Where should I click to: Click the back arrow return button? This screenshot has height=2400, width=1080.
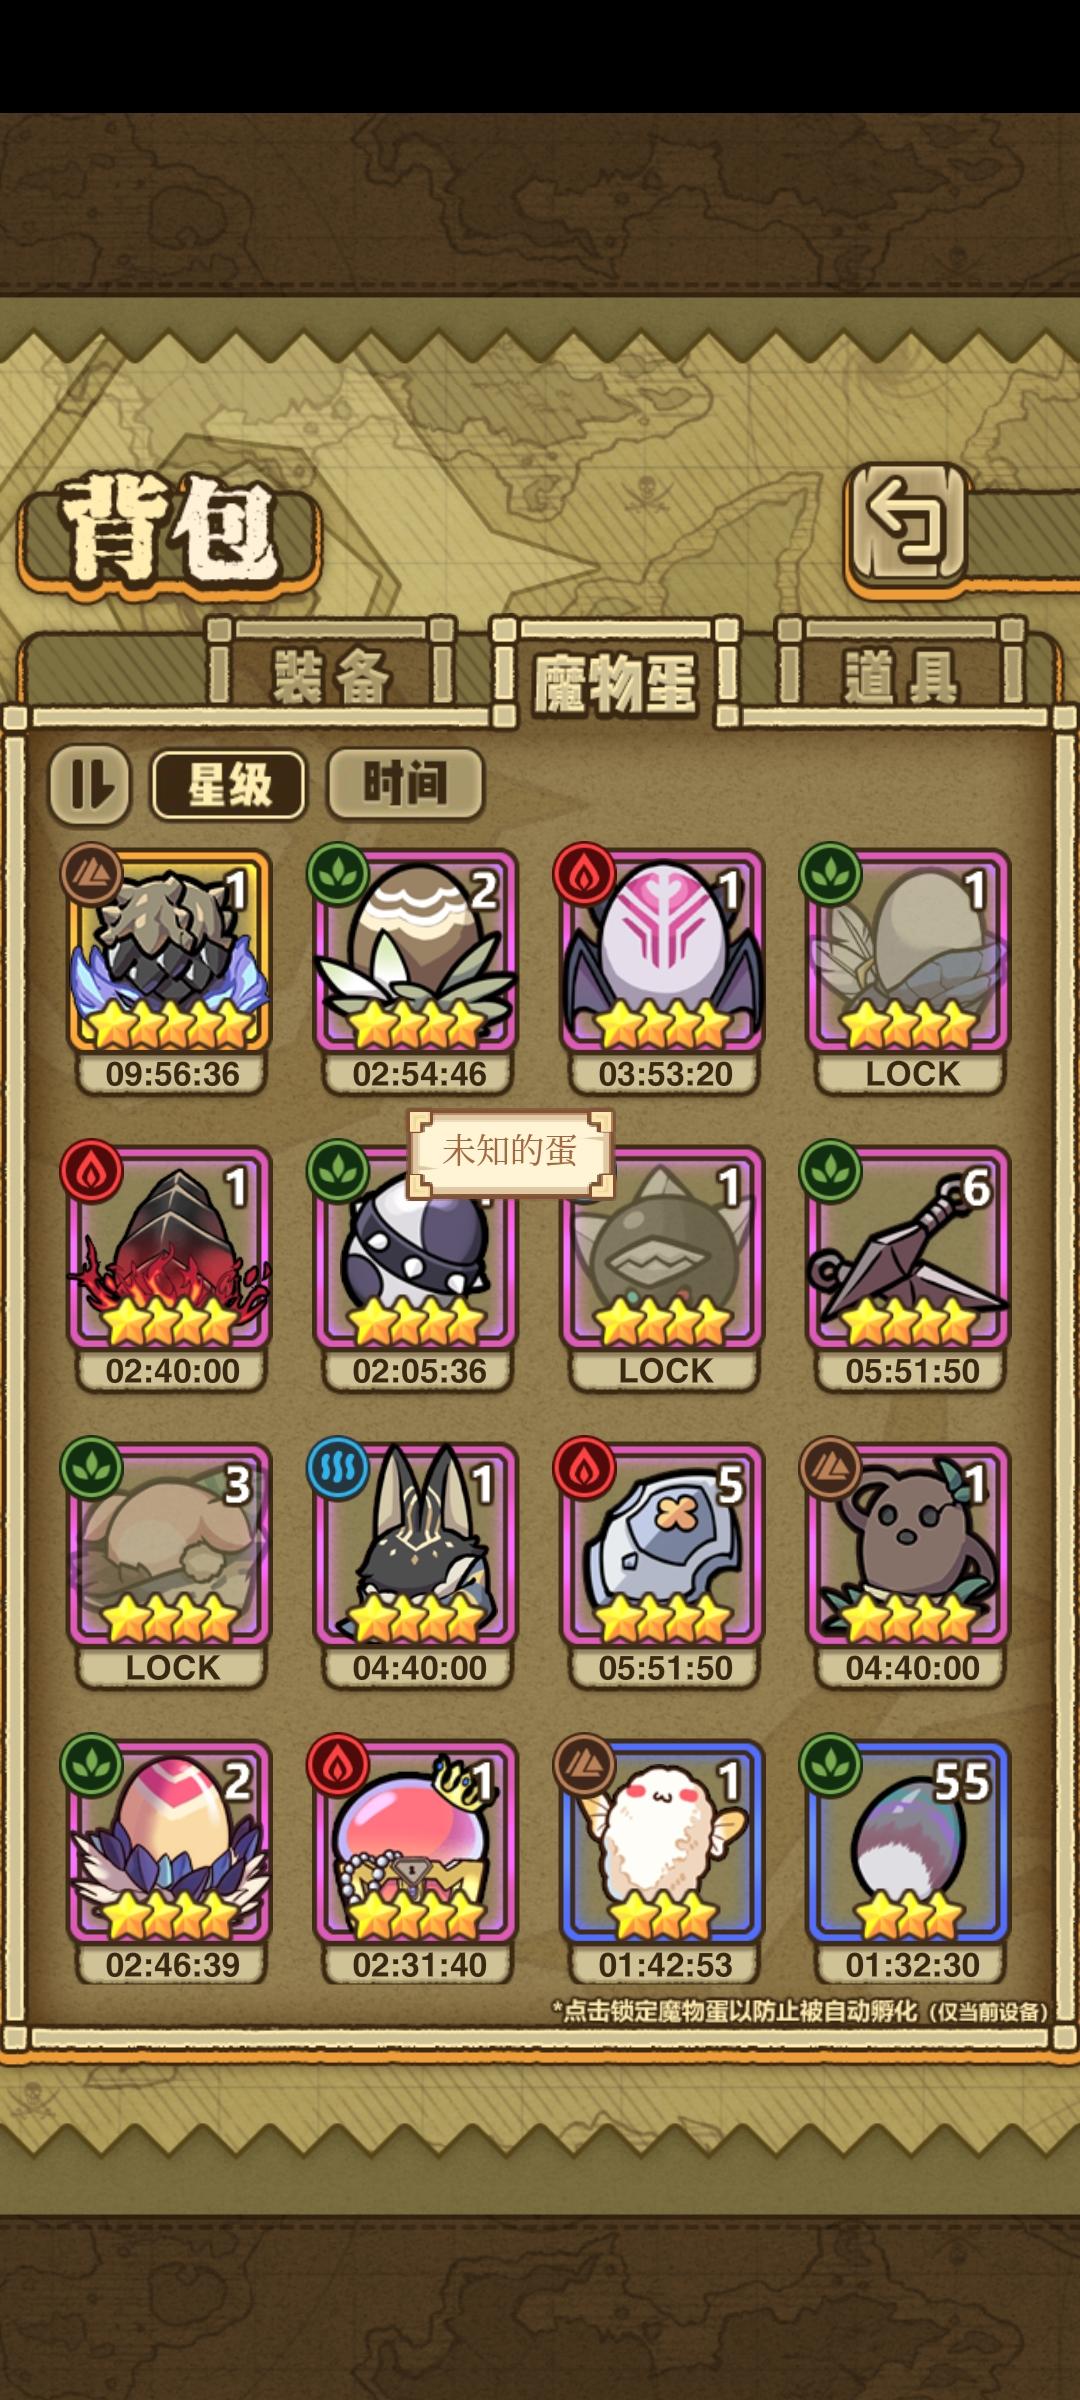[907, 523]
